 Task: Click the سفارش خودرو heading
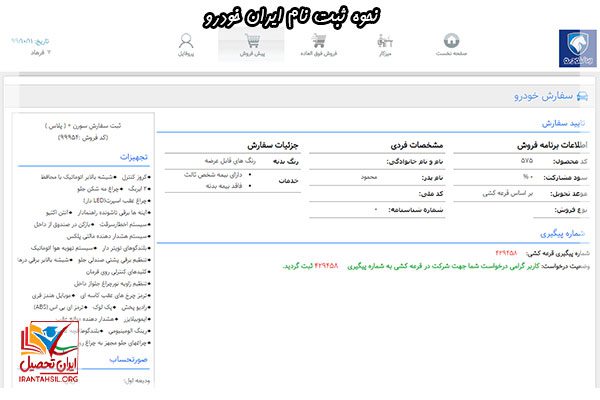[x=544, y=96]
